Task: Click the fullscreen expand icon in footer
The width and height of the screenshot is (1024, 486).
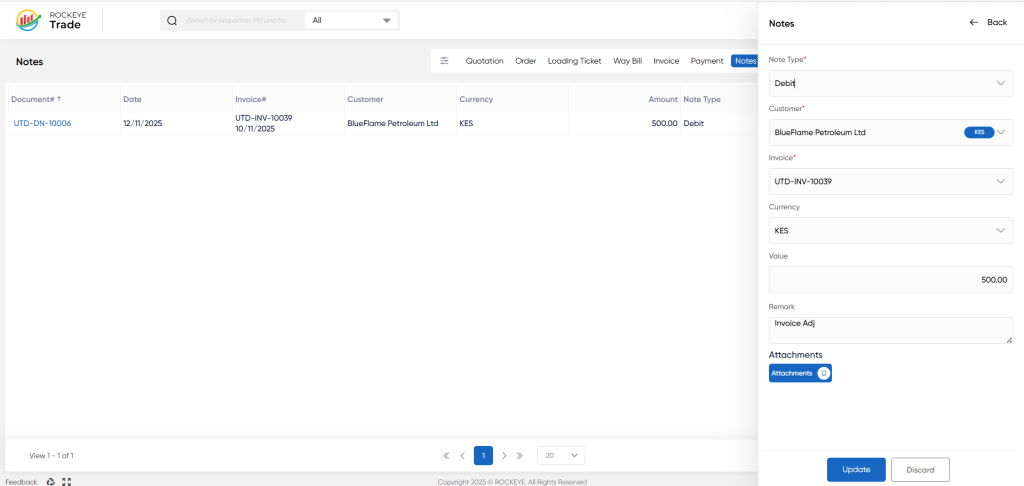Action: pyautogui.click(x=66, y=482)
